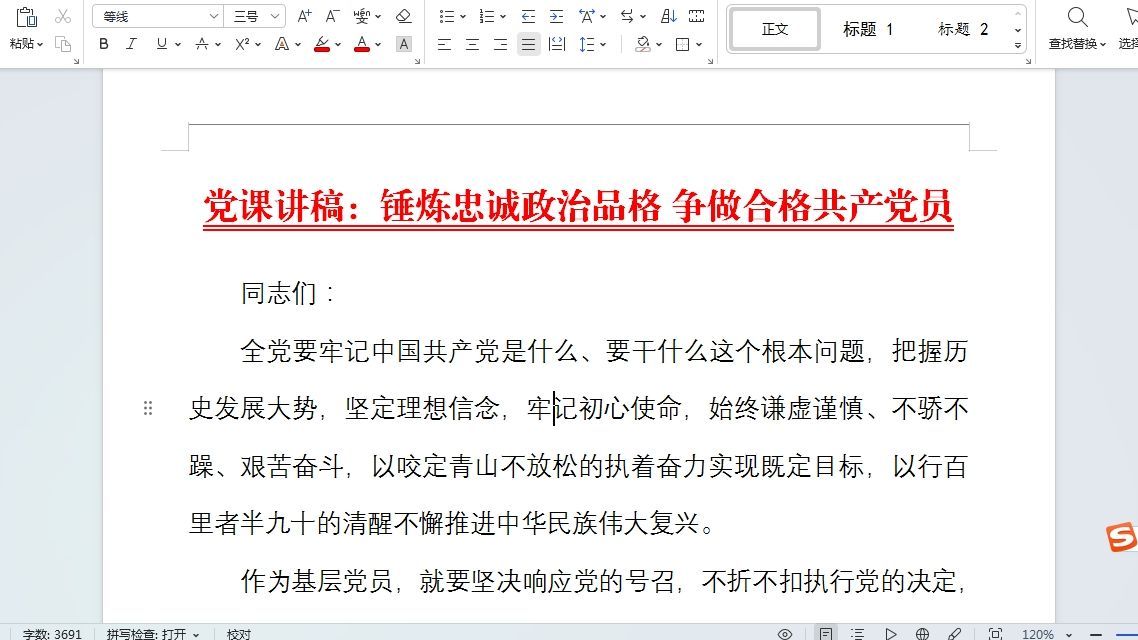Open borders dropdown arrow
1138x640 pixels.
point(699,45)
